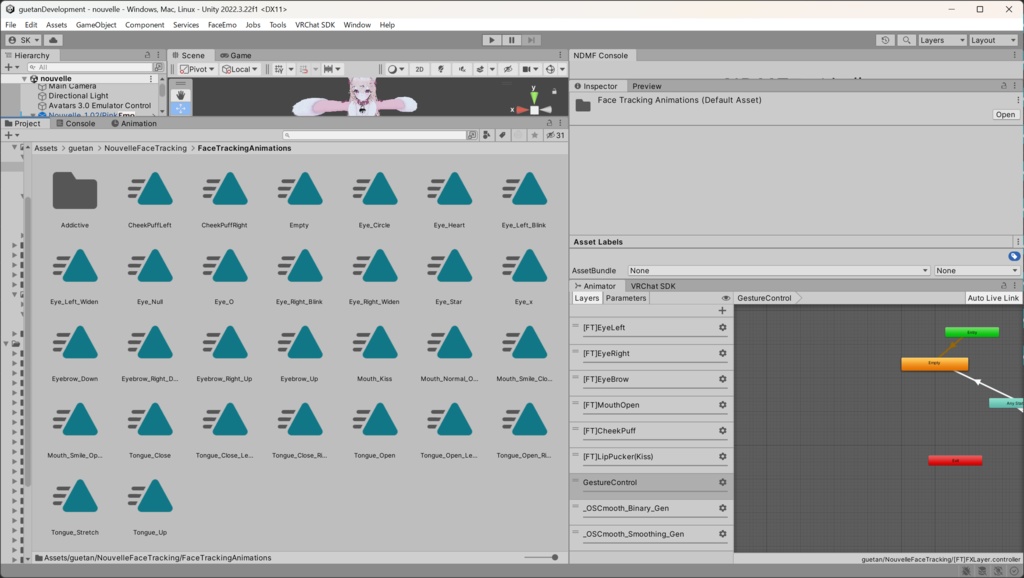Activate the Move tool below the Hand tool

(181, 108)
